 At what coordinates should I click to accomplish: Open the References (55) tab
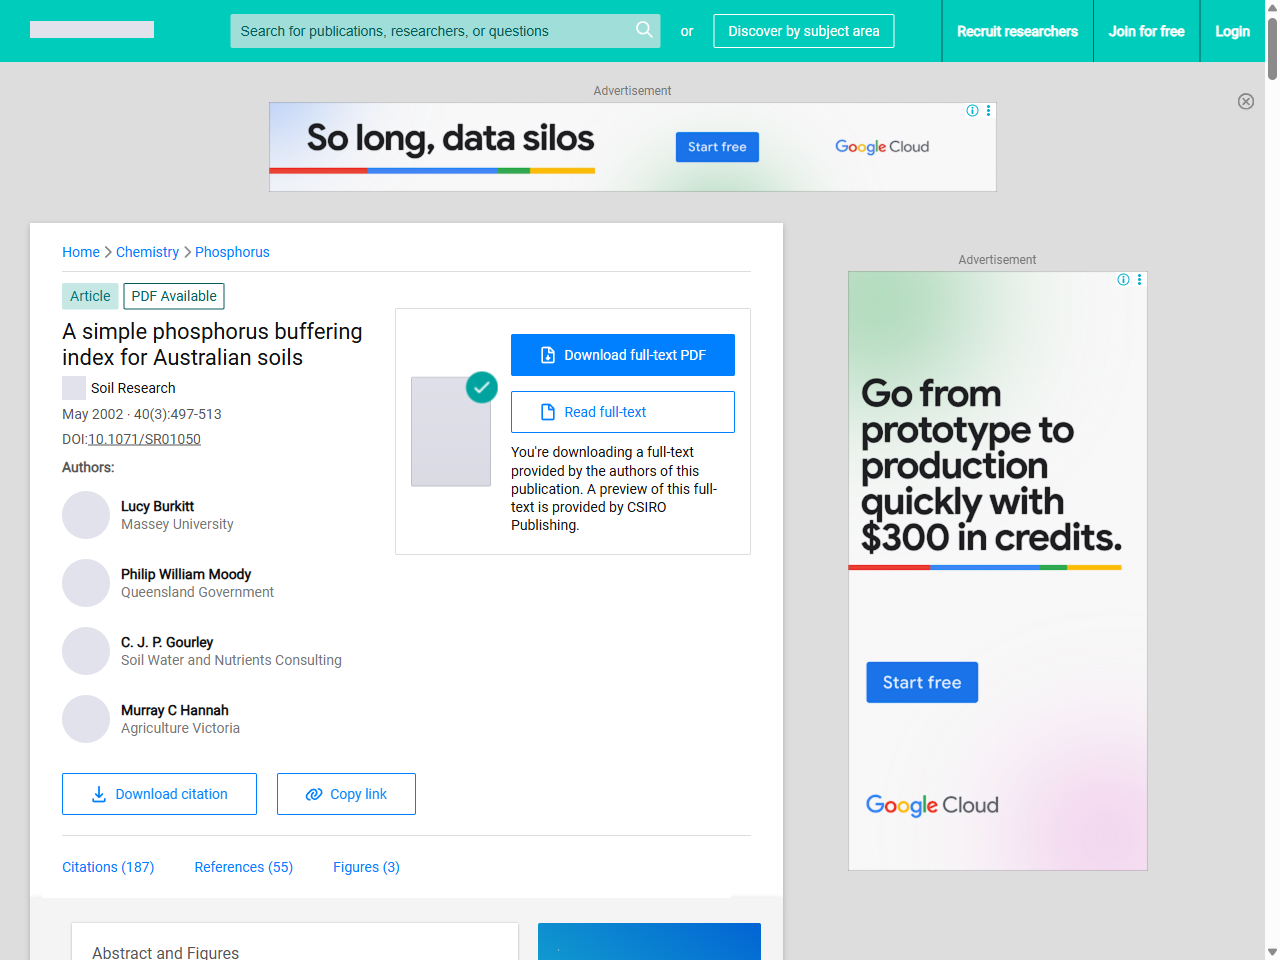click(x=243, y=867)
